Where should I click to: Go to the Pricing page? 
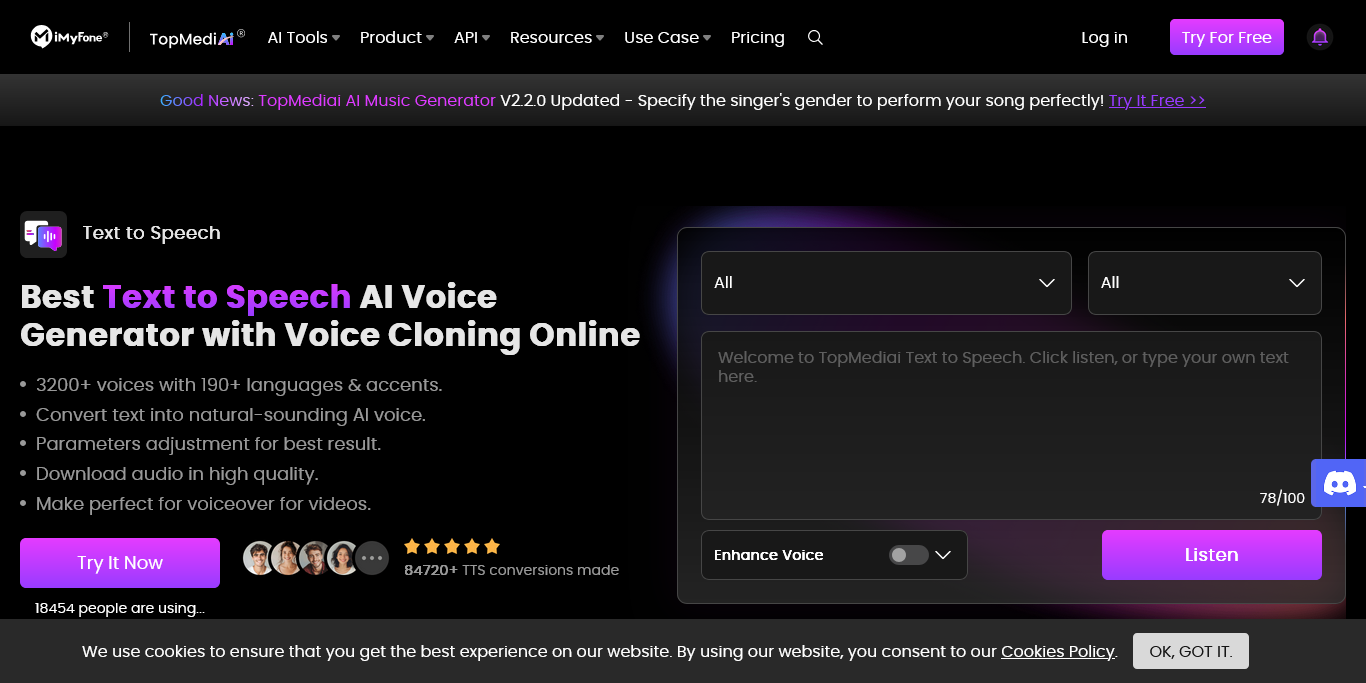(x=757, y=37)
